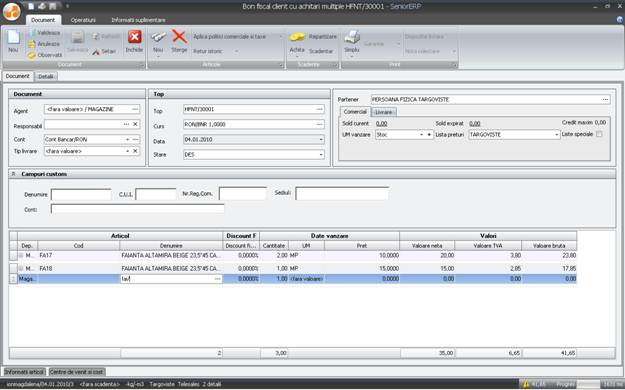Select the Document ribbon tab

[x=43, y=20]
